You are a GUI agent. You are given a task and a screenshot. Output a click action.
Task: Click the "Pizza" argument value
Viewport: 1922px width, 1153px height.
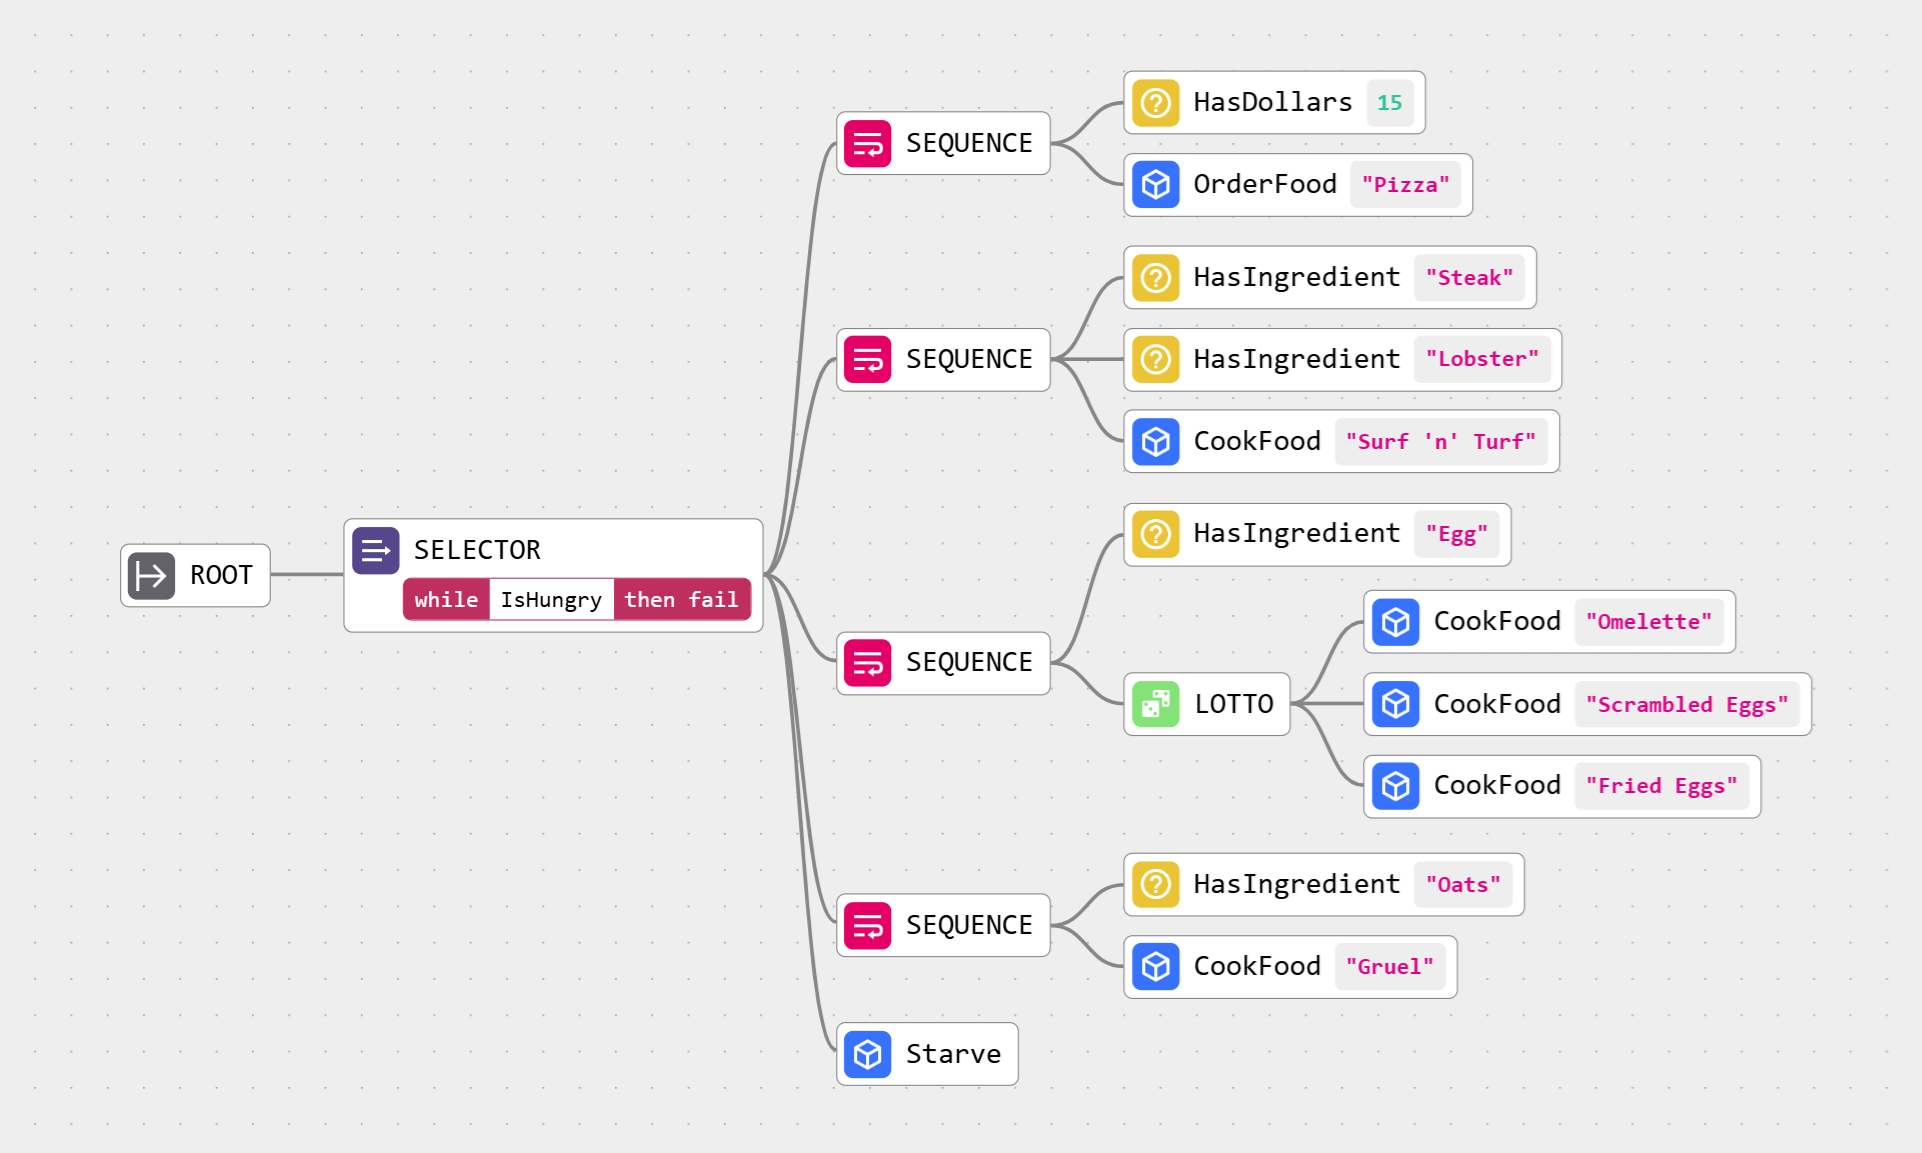(x=1405, y=185)
